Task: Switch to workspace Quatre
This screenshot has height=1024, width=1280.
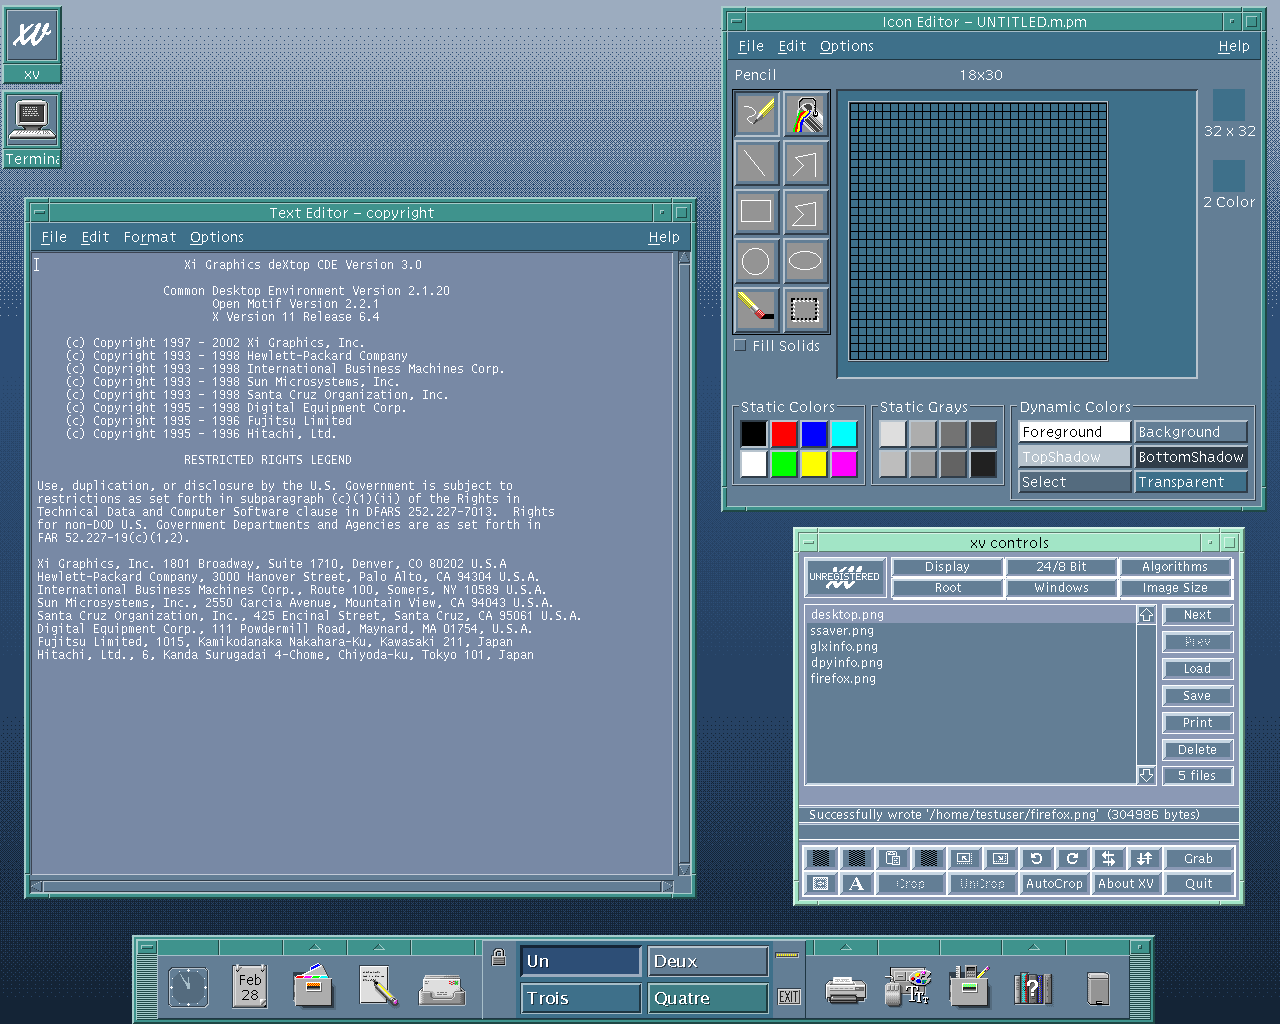Action: [708, 998]
